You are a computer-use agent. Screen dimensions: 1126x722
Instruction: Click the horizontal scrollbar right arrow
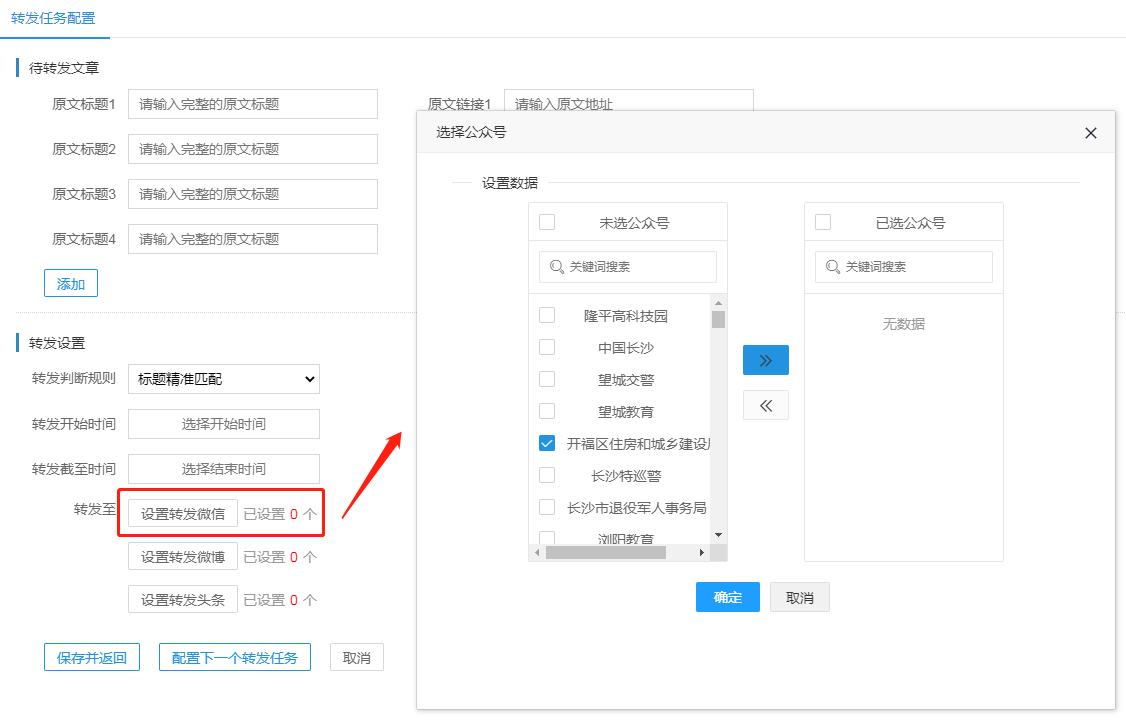[701, 553]
